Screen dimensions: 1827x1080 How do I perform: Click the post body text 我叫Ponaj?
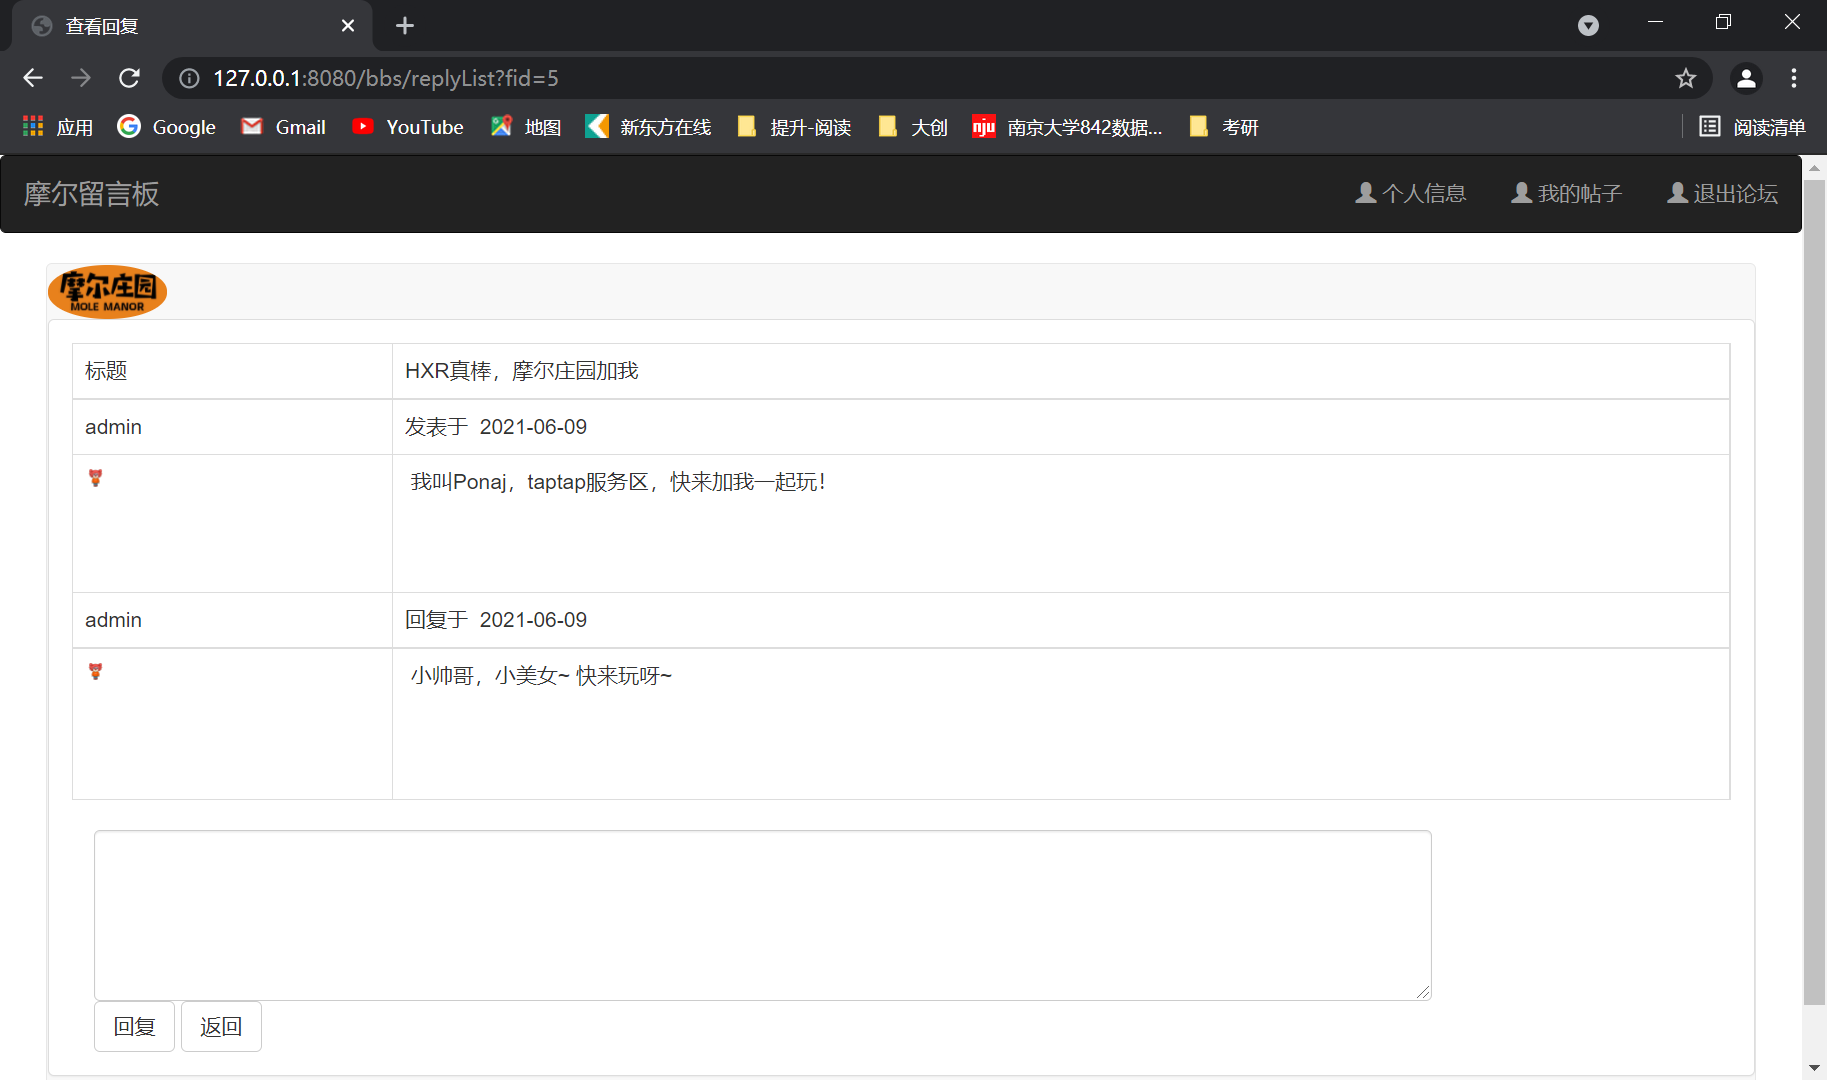[x=618, y=482]
